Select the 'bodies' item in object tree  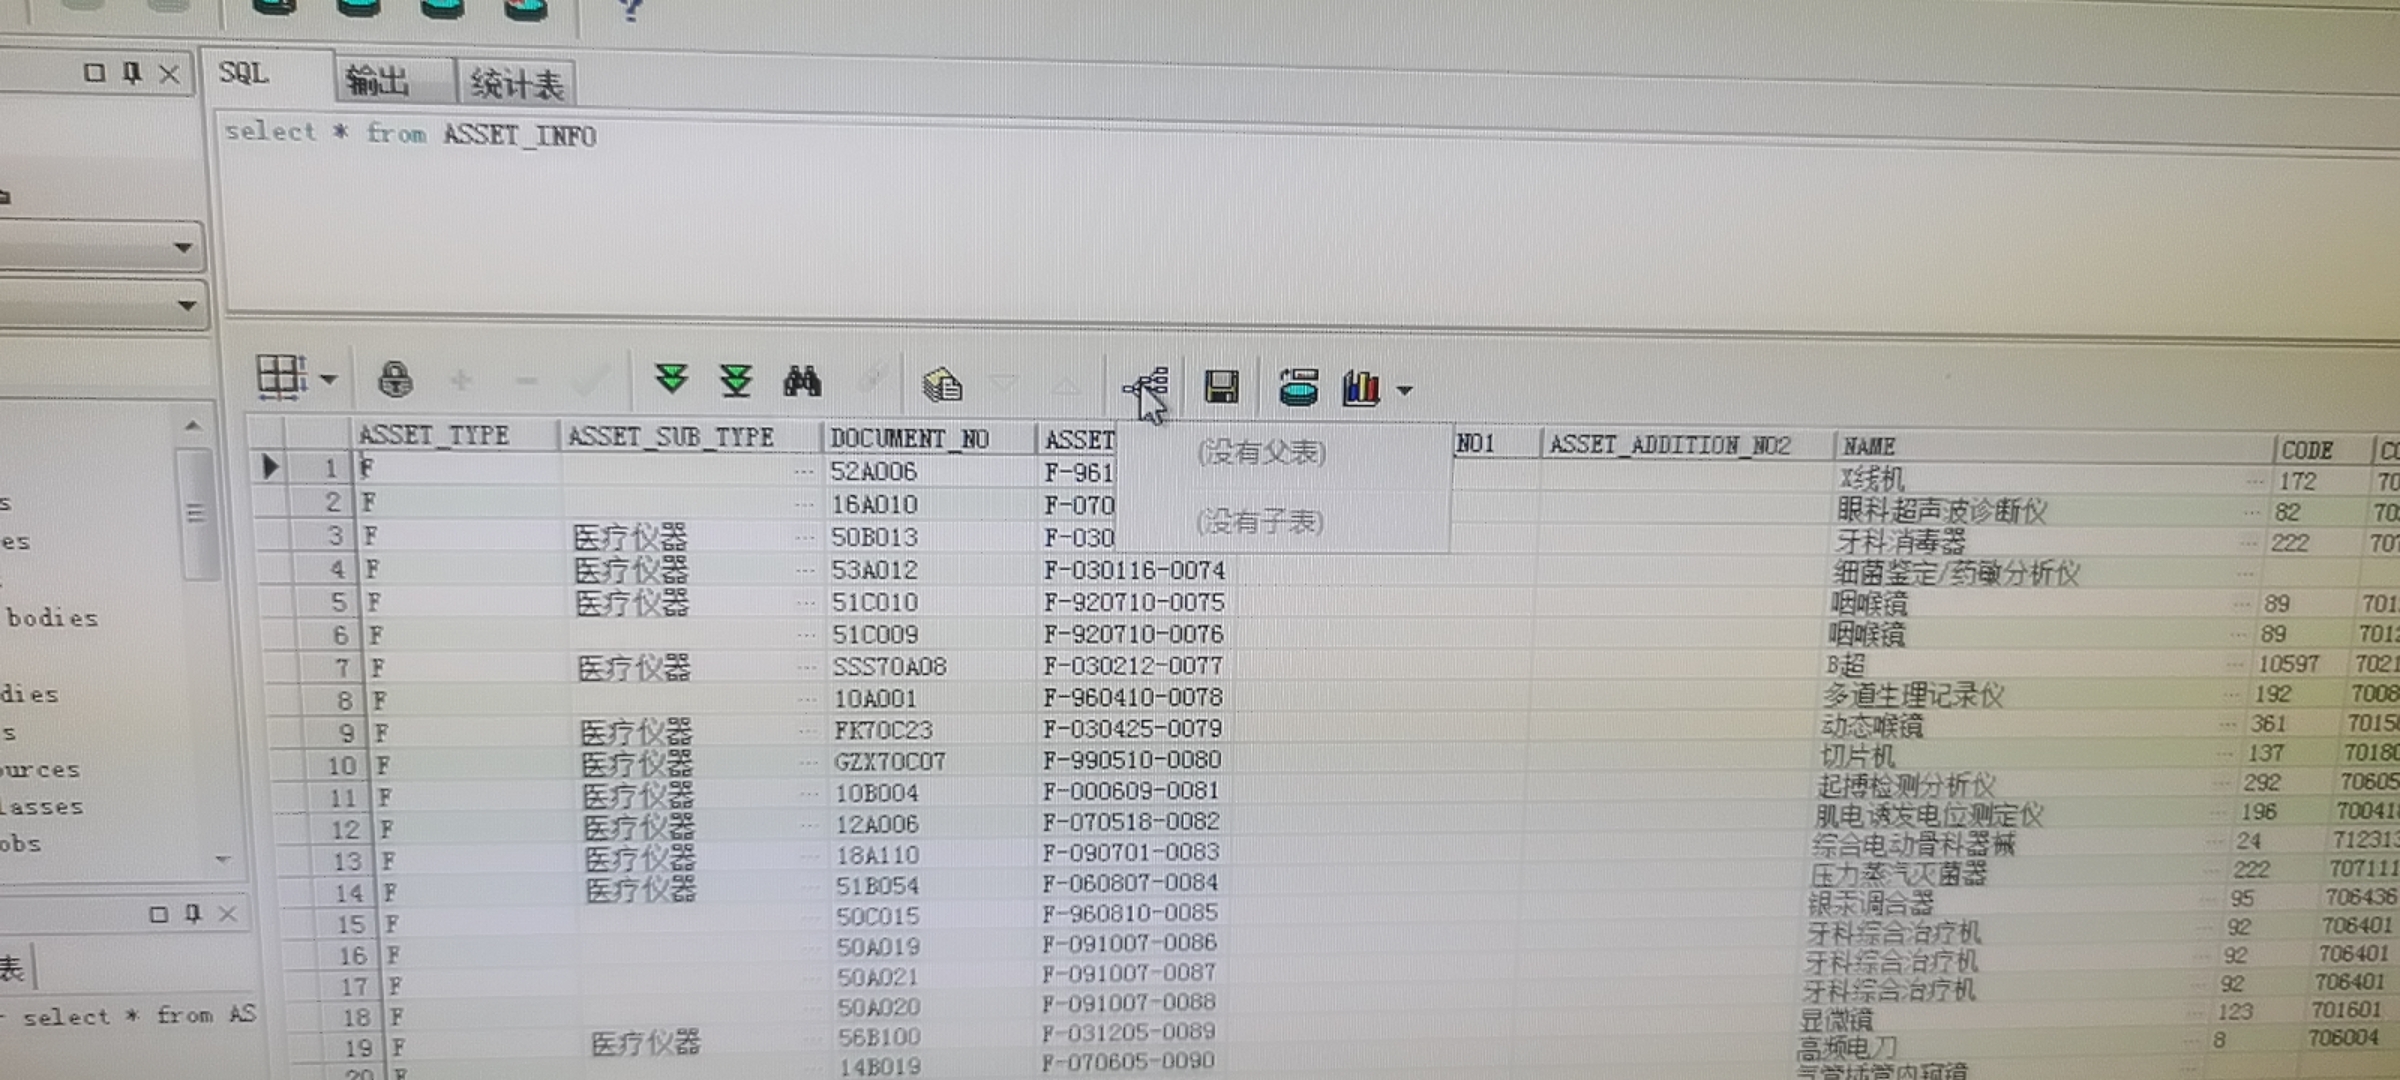(52, 618)
